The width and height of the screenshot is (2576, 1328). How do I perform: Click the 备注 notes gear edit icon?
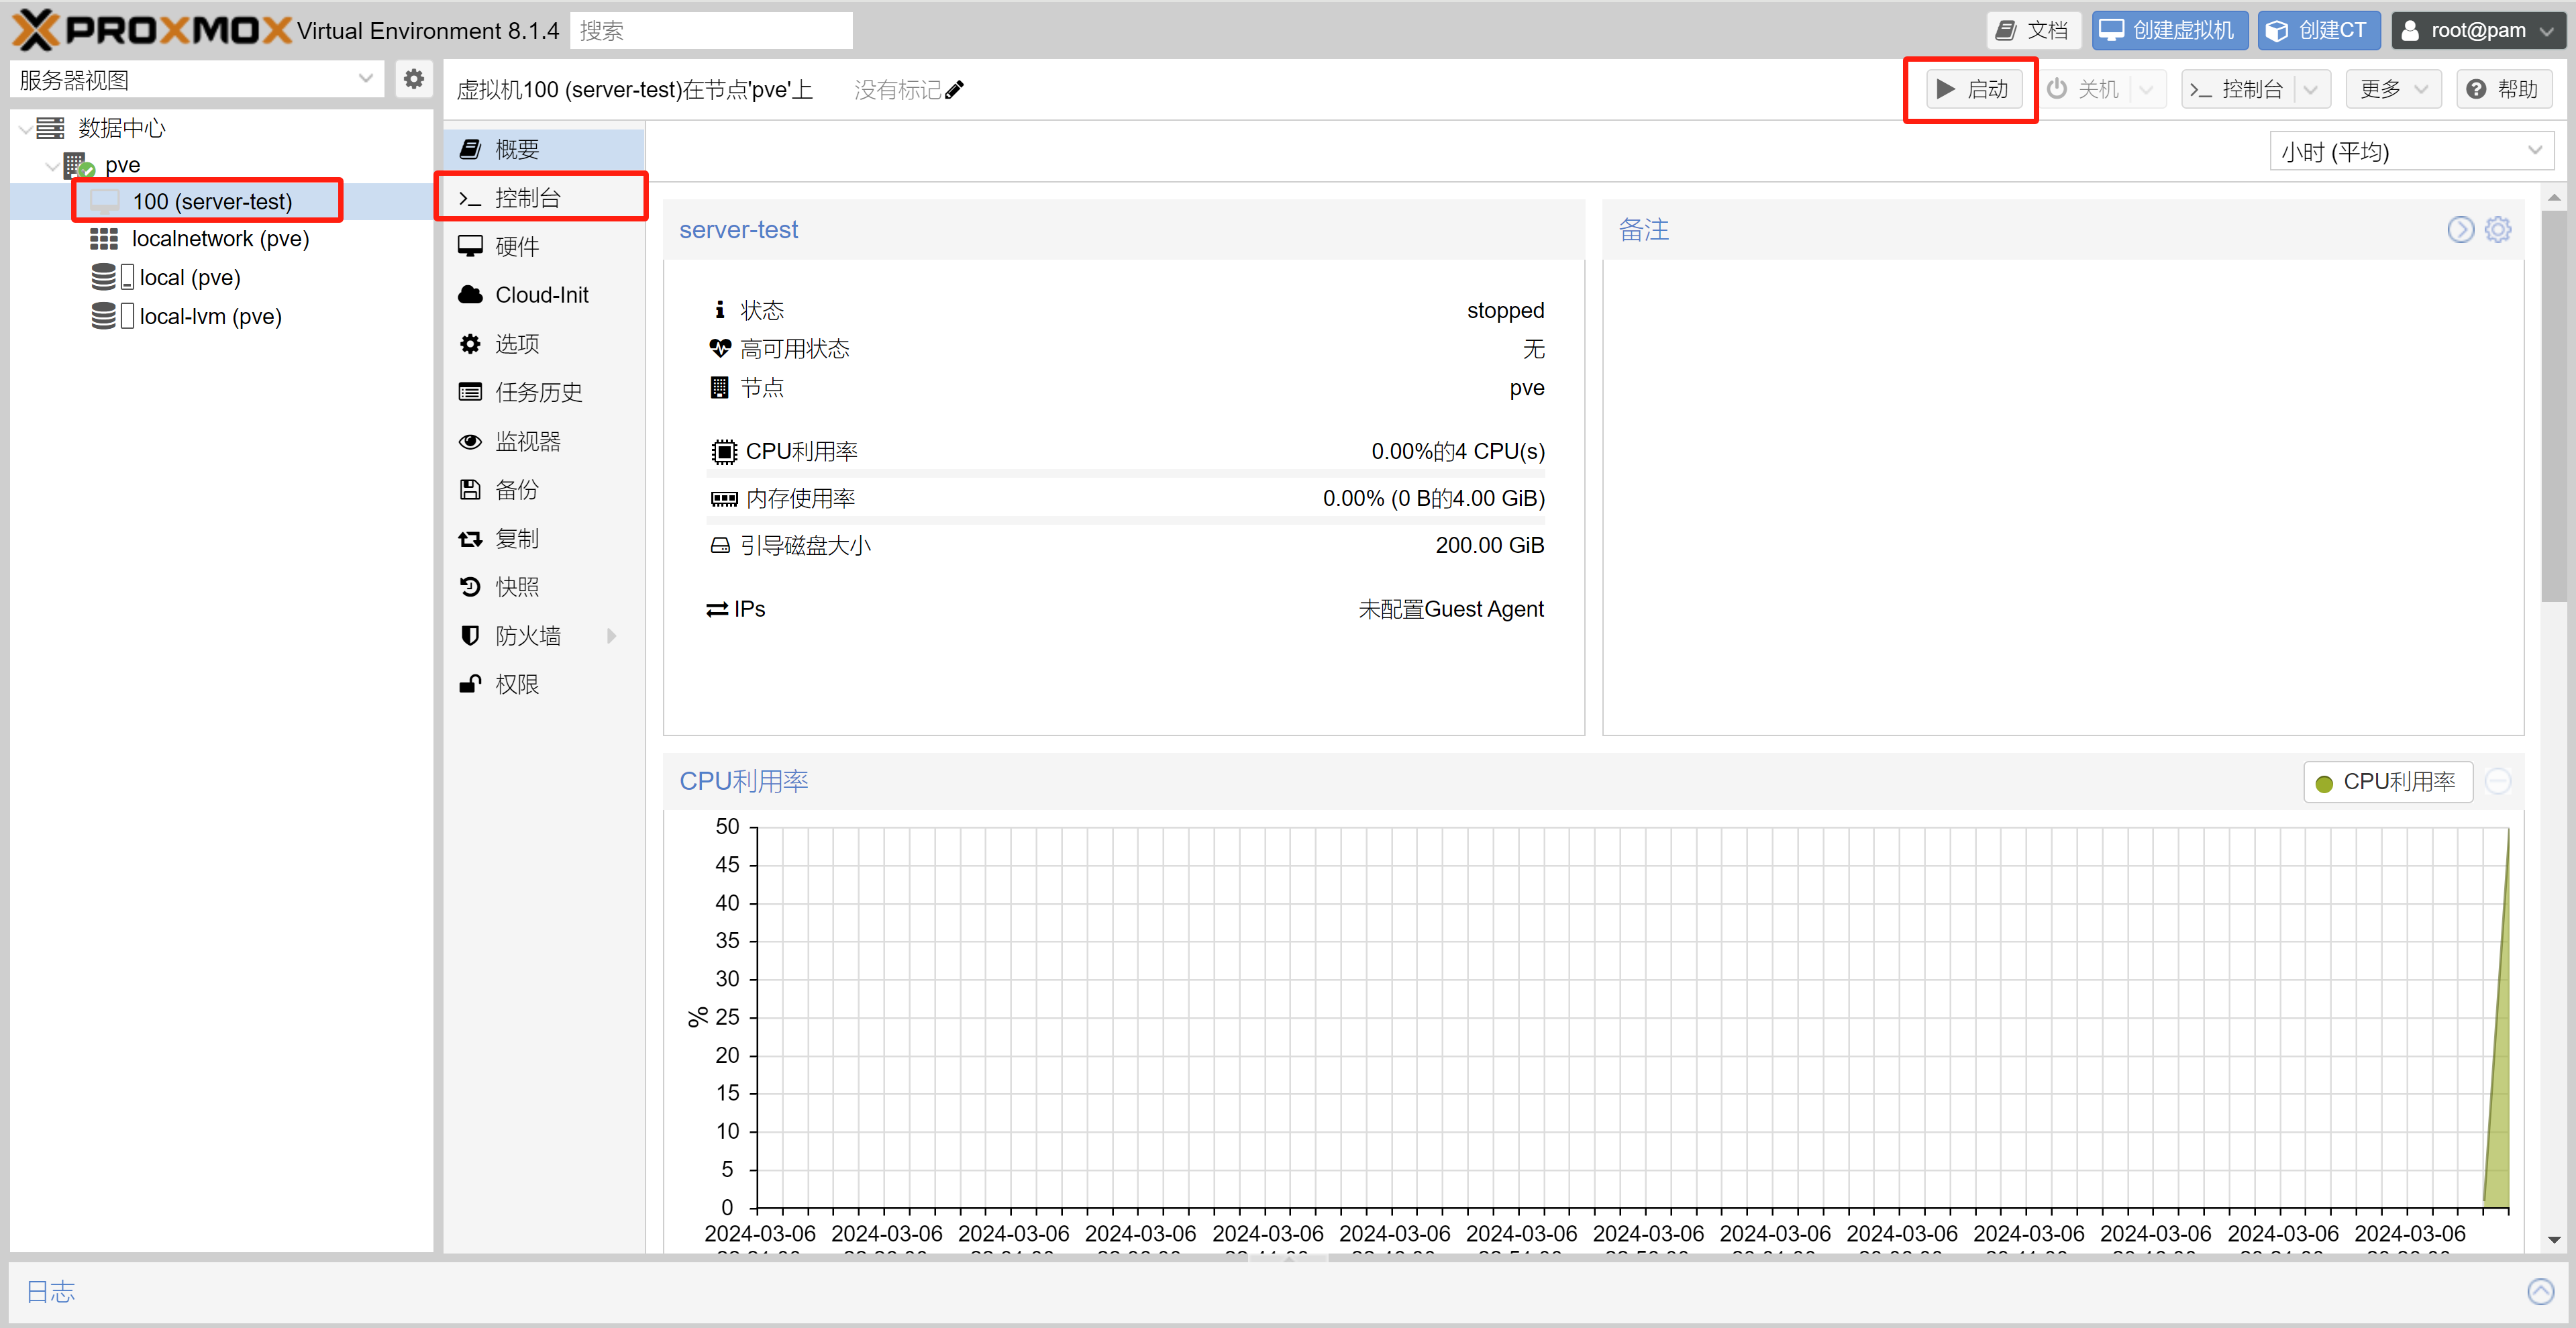[x=2498, y=230]
